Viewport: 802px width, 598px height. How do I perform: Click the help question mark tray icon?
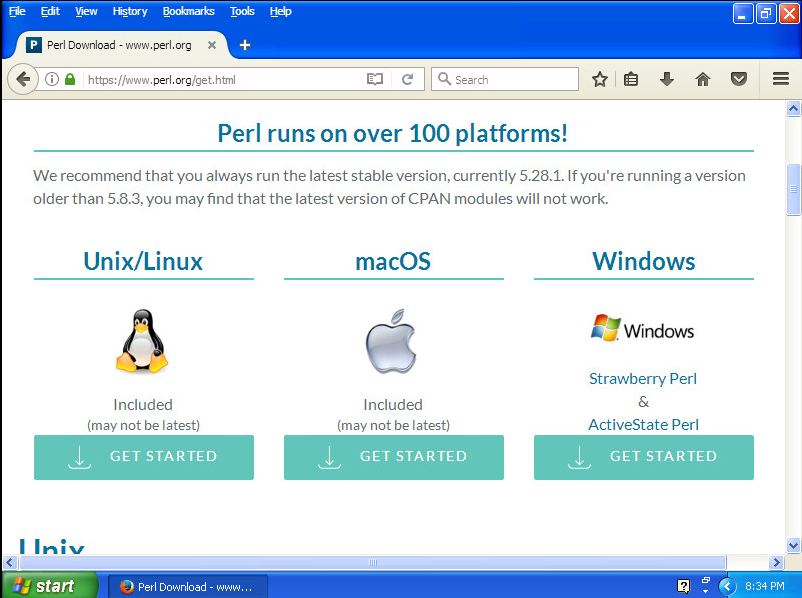click(x=683, y=586)
